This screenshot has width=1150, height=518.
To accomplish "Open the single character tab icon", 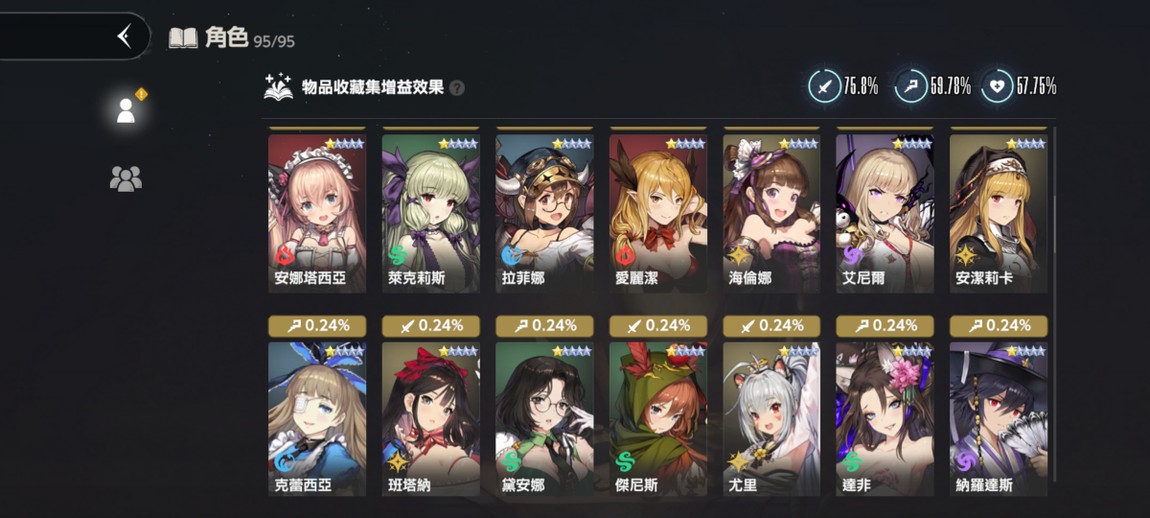I will (x=126, y=110).
